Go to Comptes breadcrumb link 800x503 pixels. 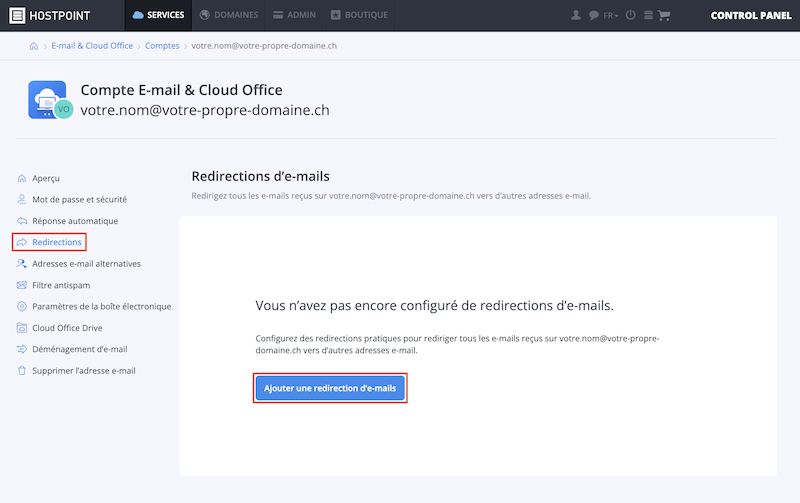pos(162,46)
